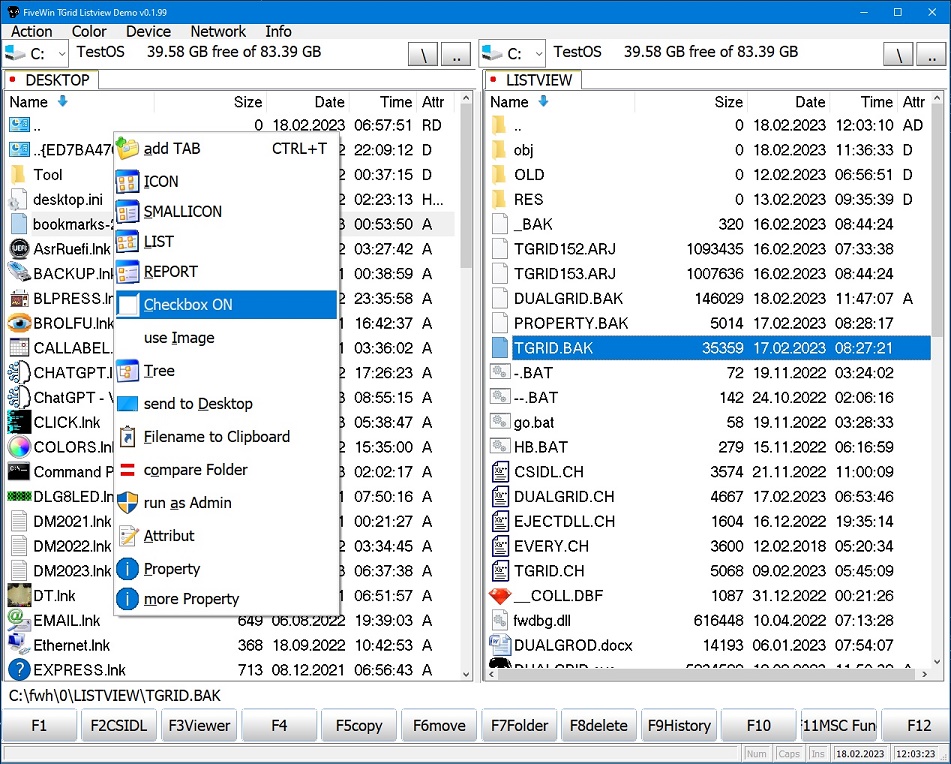The width and height of the screenshot is (951, 764).
Task: Sort left pane by Name column arrow
Action: tap(63, 101)
